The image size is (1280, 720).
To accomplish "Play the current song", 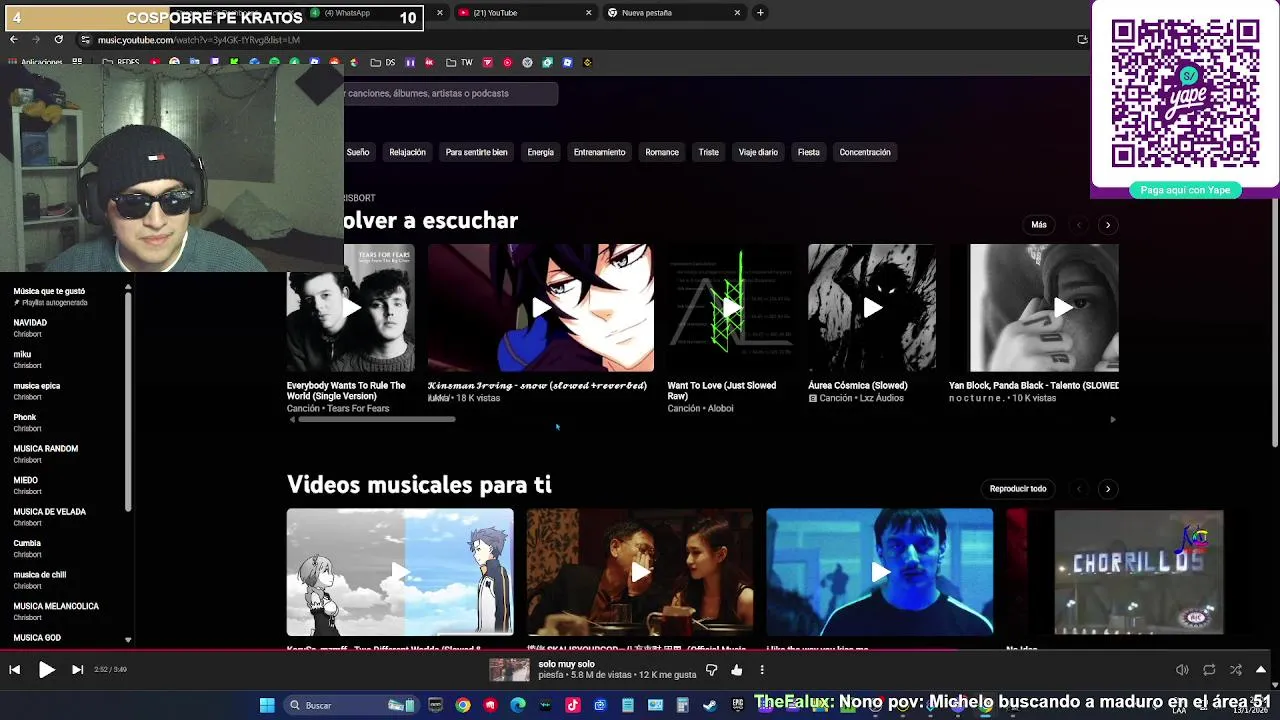I will click(x=46, y=670).
